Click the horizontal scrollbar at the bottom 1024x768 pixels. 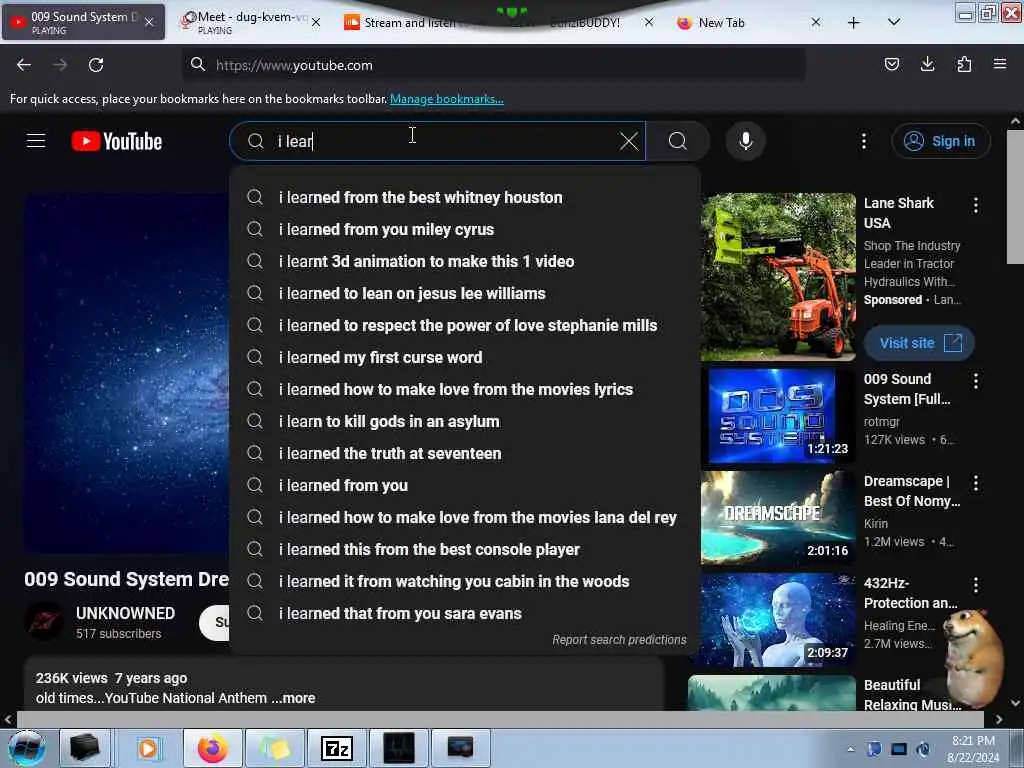[500, 719]
